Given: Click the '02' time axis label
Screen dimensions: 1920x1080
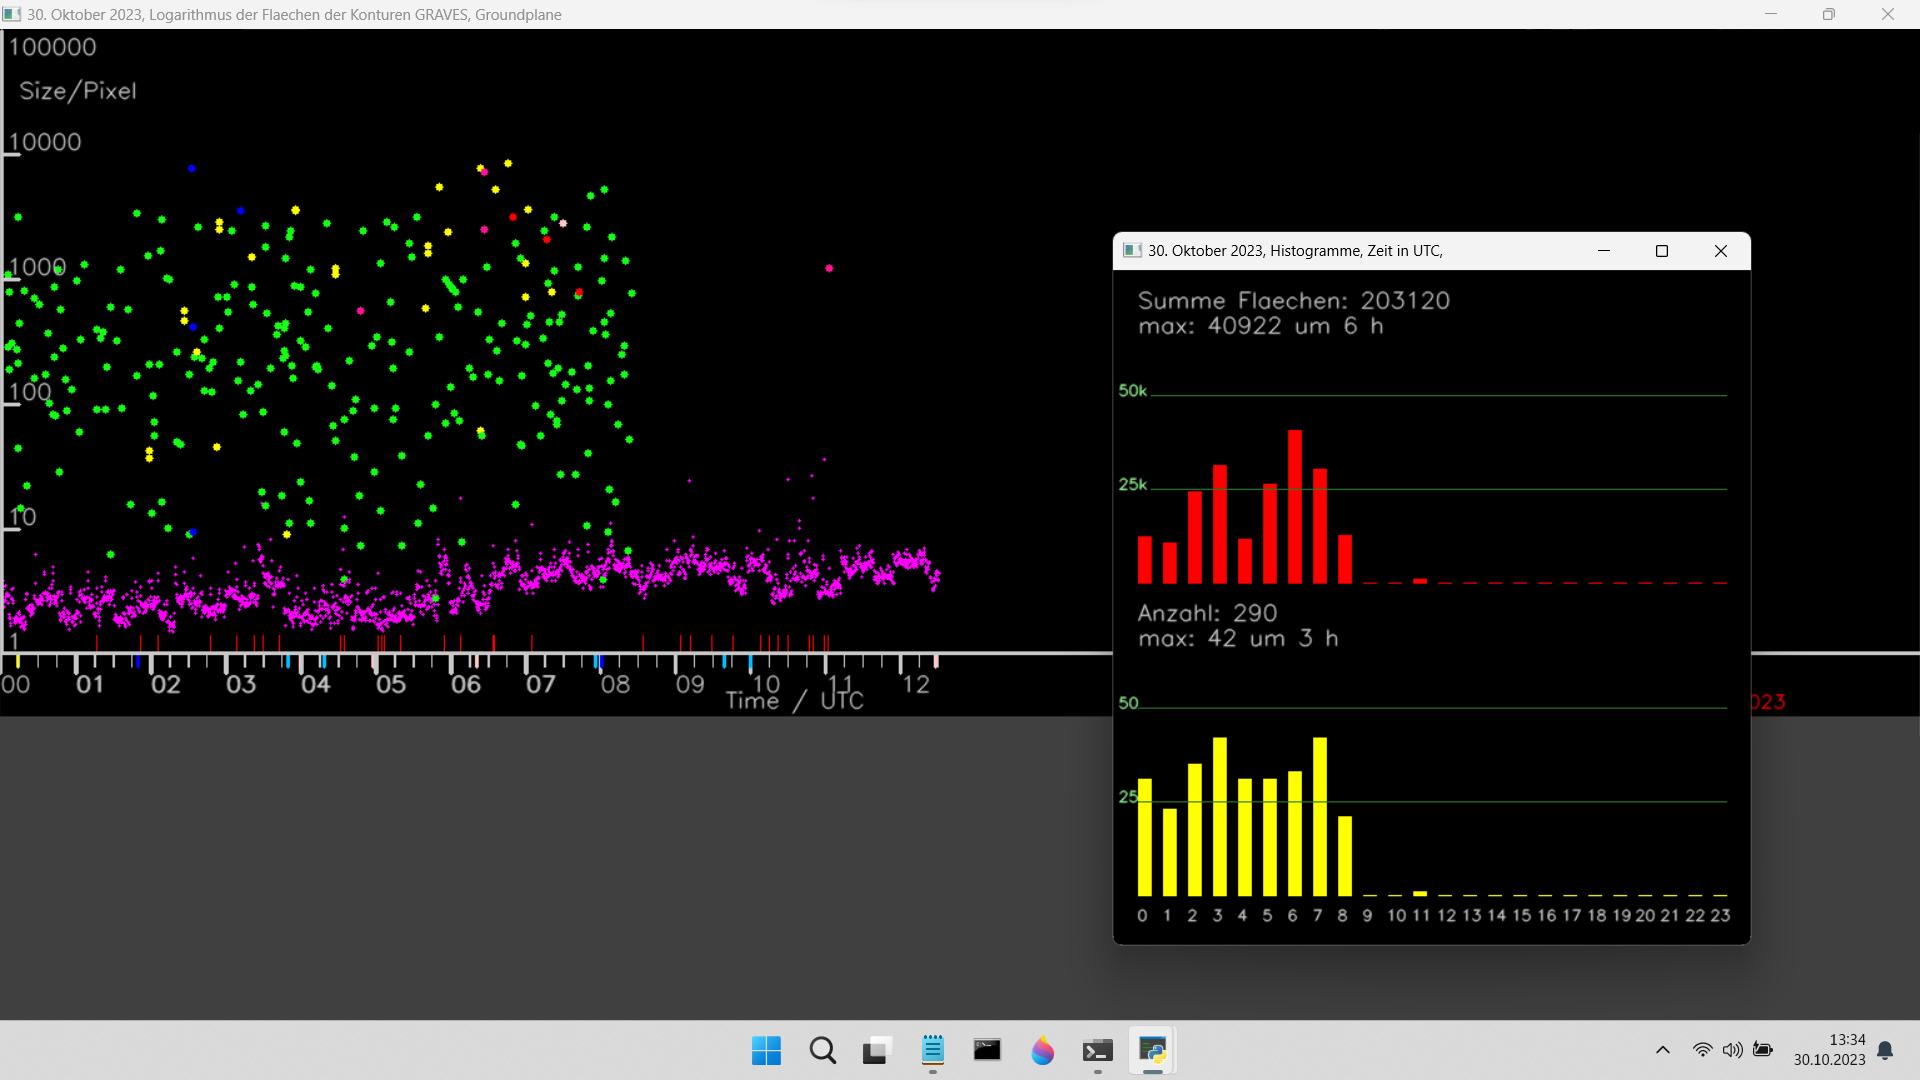Looking at the screenshot, I should coord(166,685).
